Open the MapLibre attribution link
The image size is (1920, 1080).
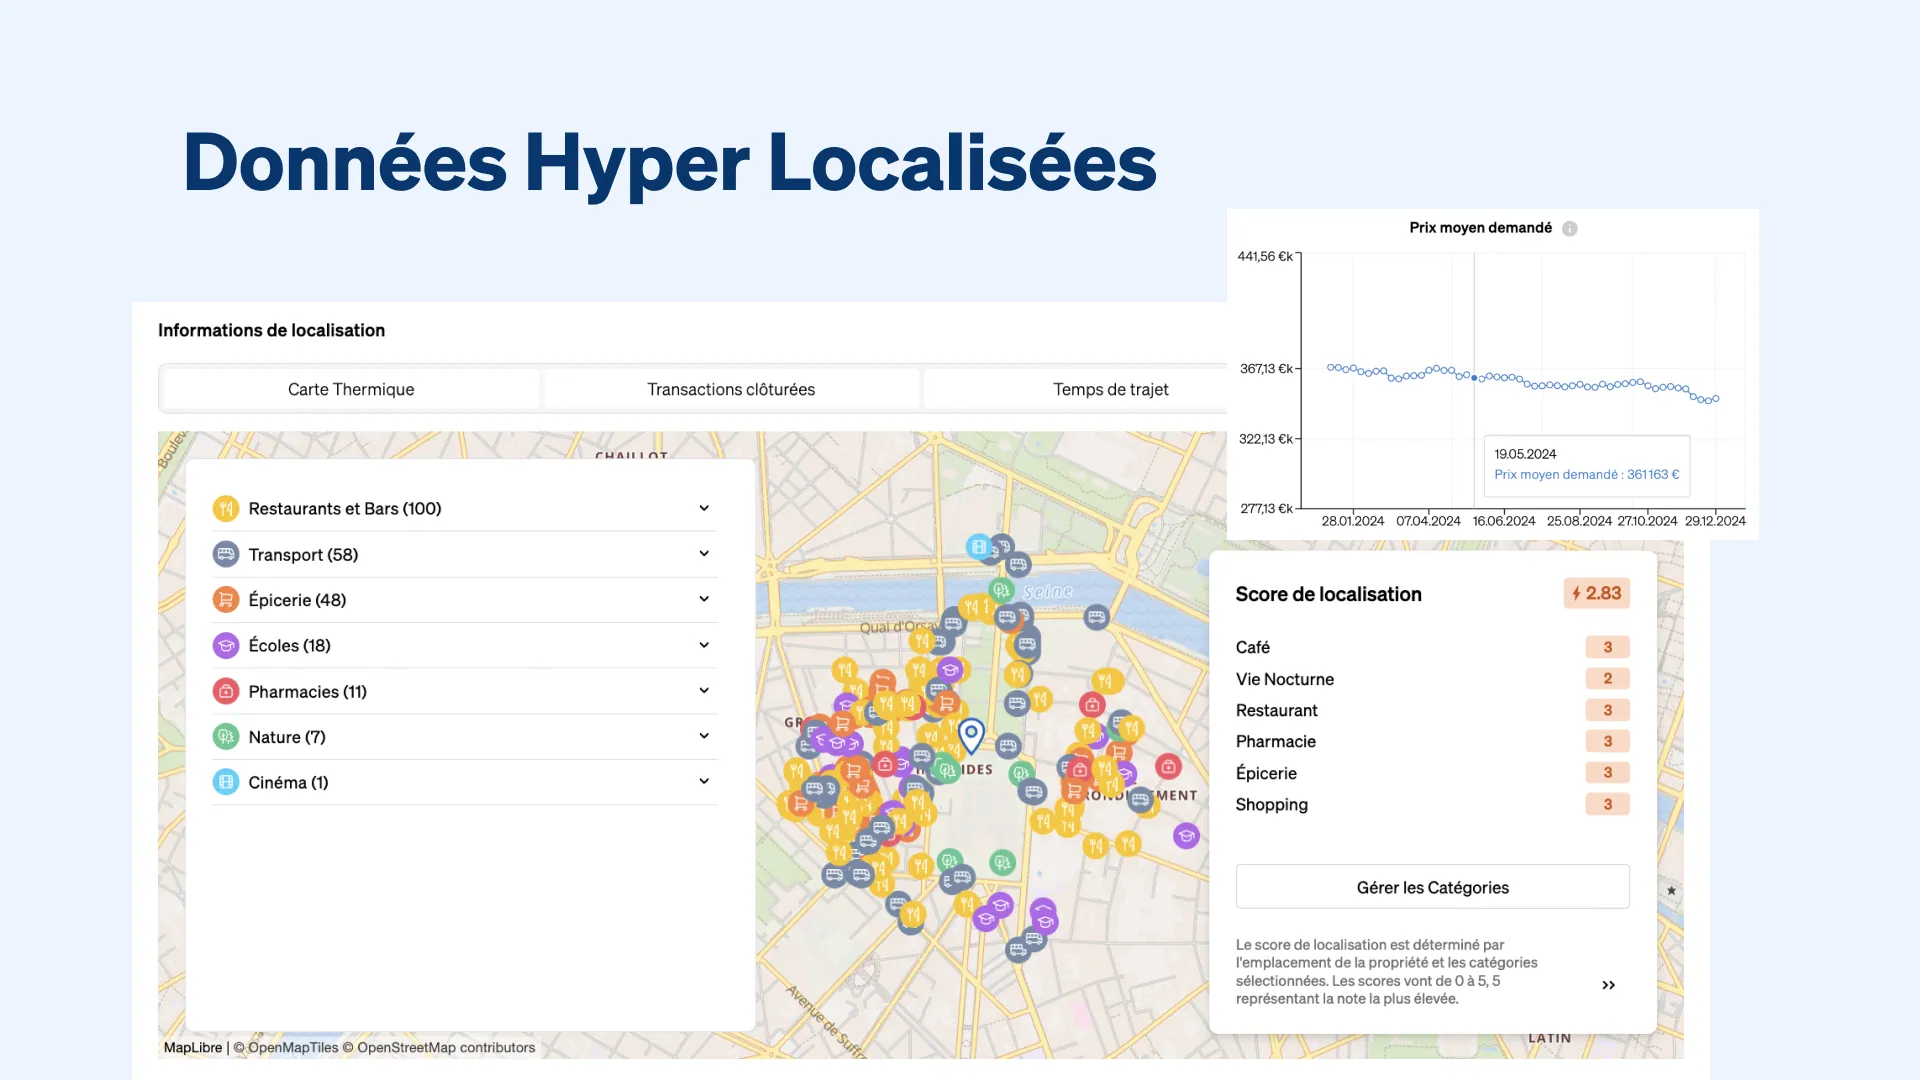pyautogui.click(x=193, y=1048)
